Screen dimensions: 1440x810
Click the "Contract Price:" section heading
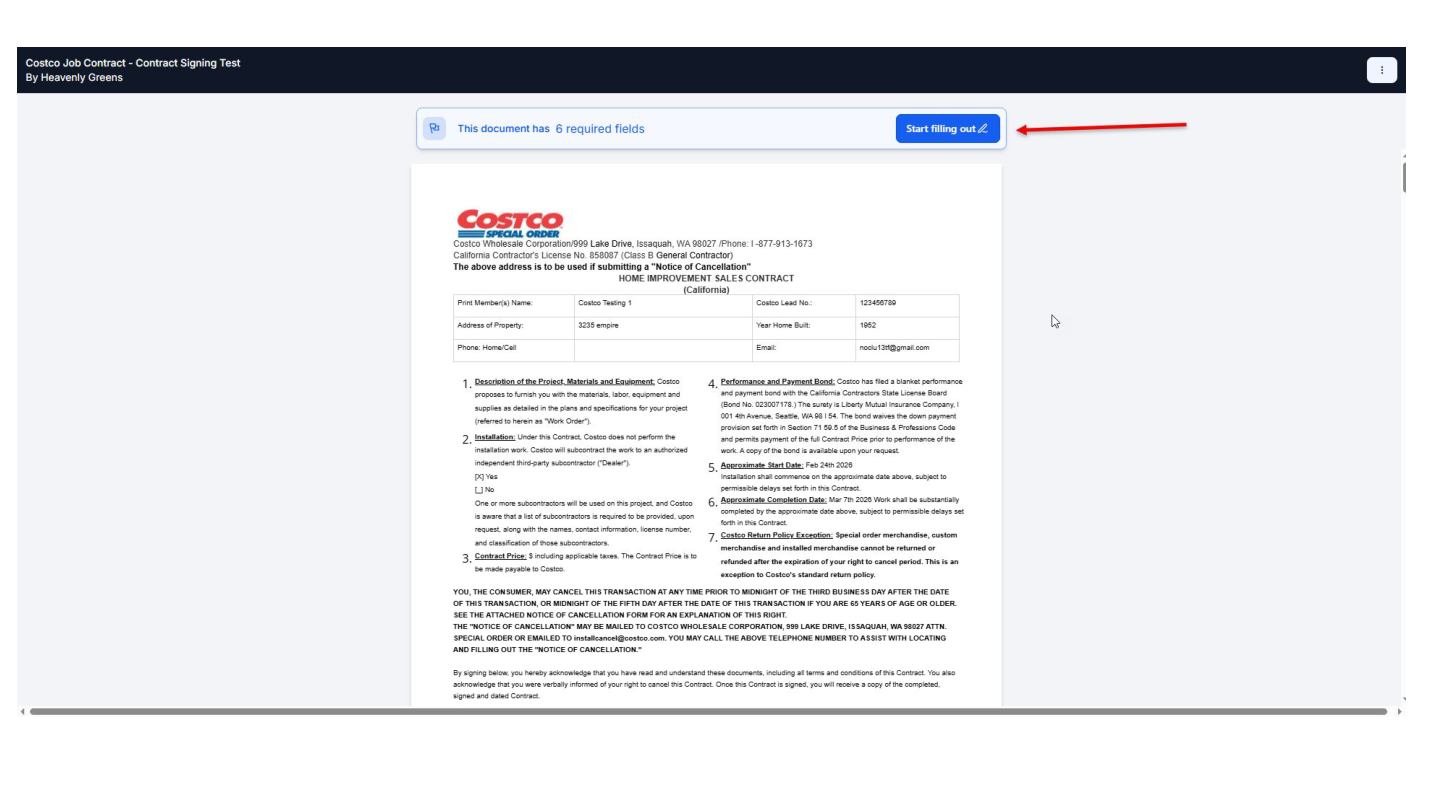(x=501, y=556)
